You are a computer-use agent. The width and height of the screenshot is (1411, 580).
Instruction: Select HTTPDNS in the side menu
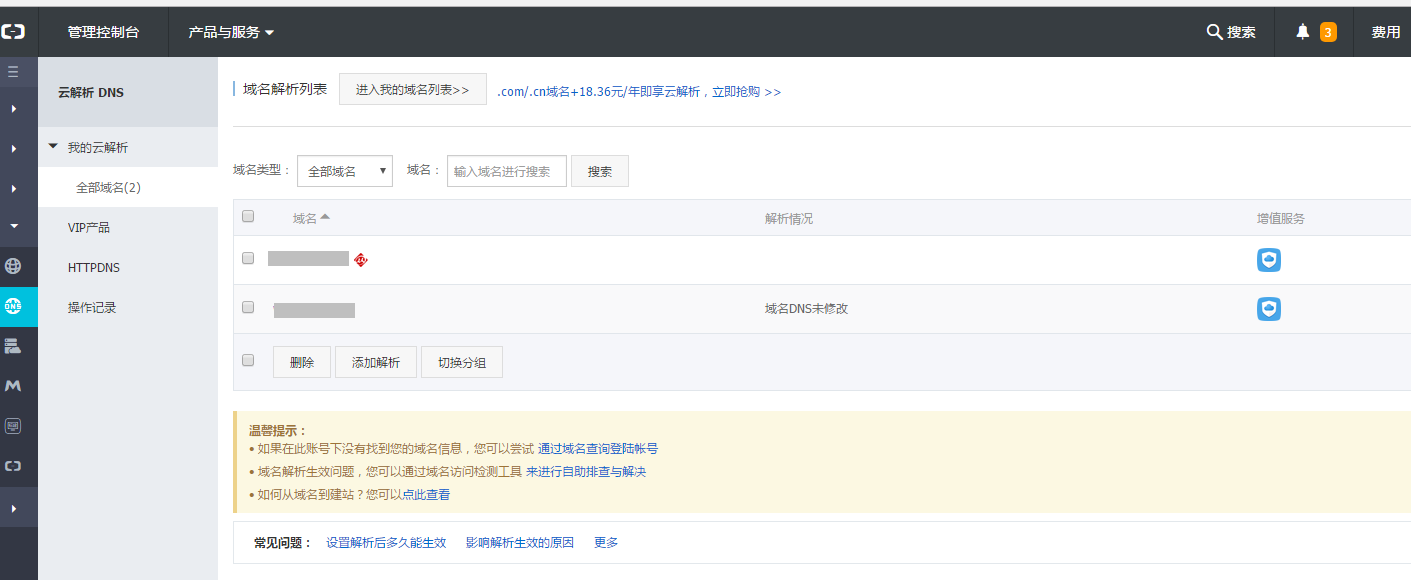click(x=94, y=268)
